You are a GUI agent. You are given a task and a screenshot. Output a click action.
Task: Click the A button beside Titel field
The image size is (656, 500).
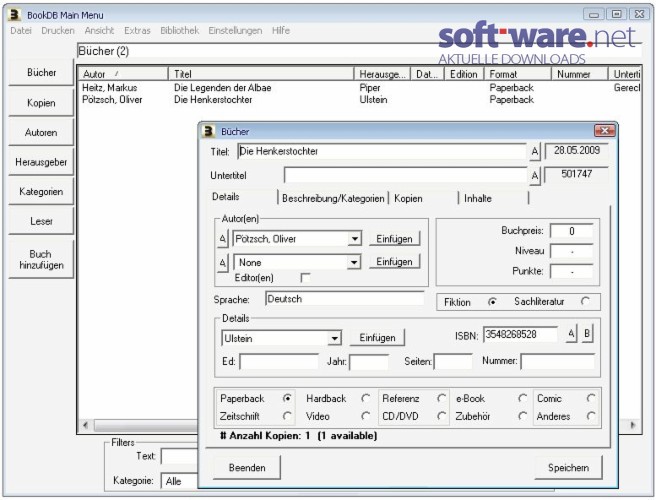point(535,151)
